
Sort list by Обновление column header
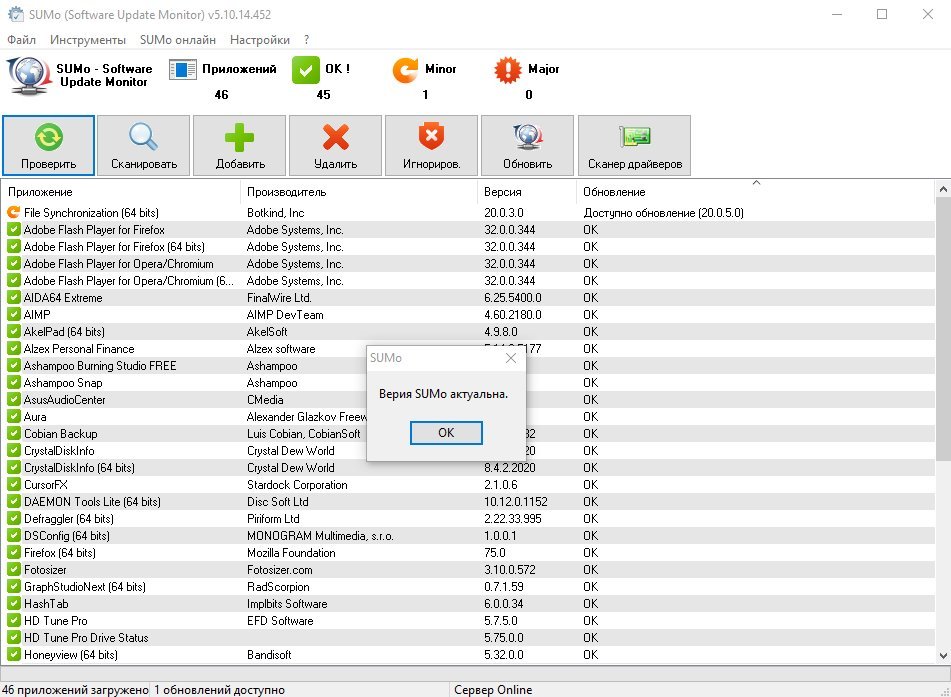click(614, 192)
